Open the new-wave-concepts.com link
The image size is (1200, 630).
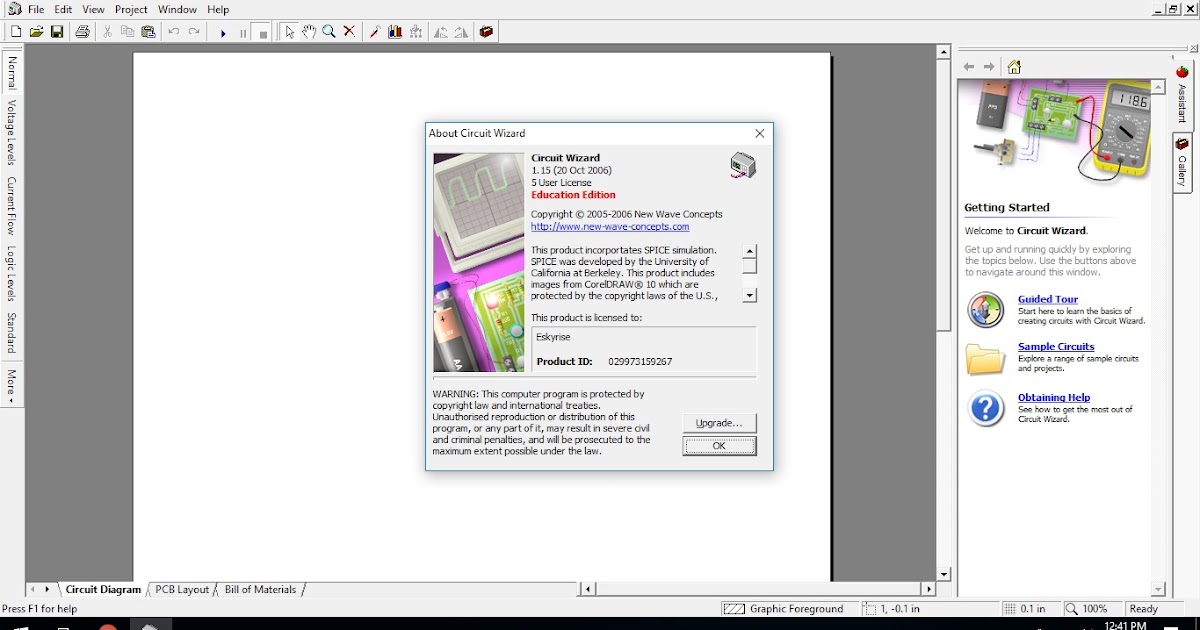click(610, 227)
